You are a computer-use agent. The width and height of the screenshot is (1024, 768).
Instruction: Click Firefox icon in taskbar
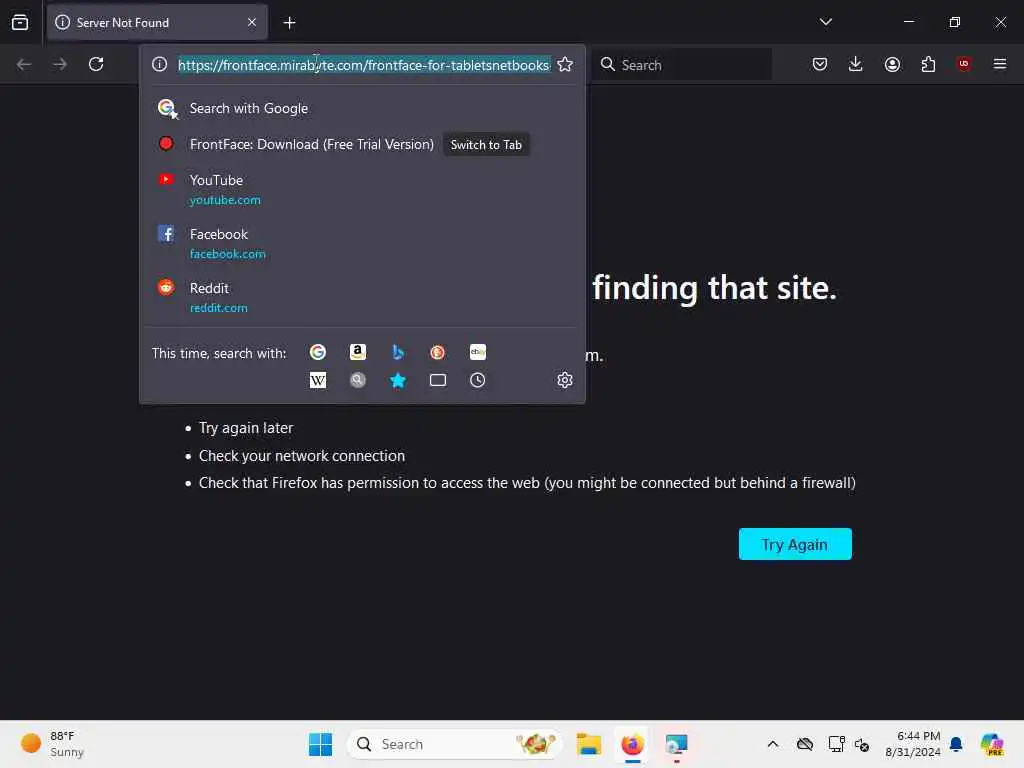632,744
